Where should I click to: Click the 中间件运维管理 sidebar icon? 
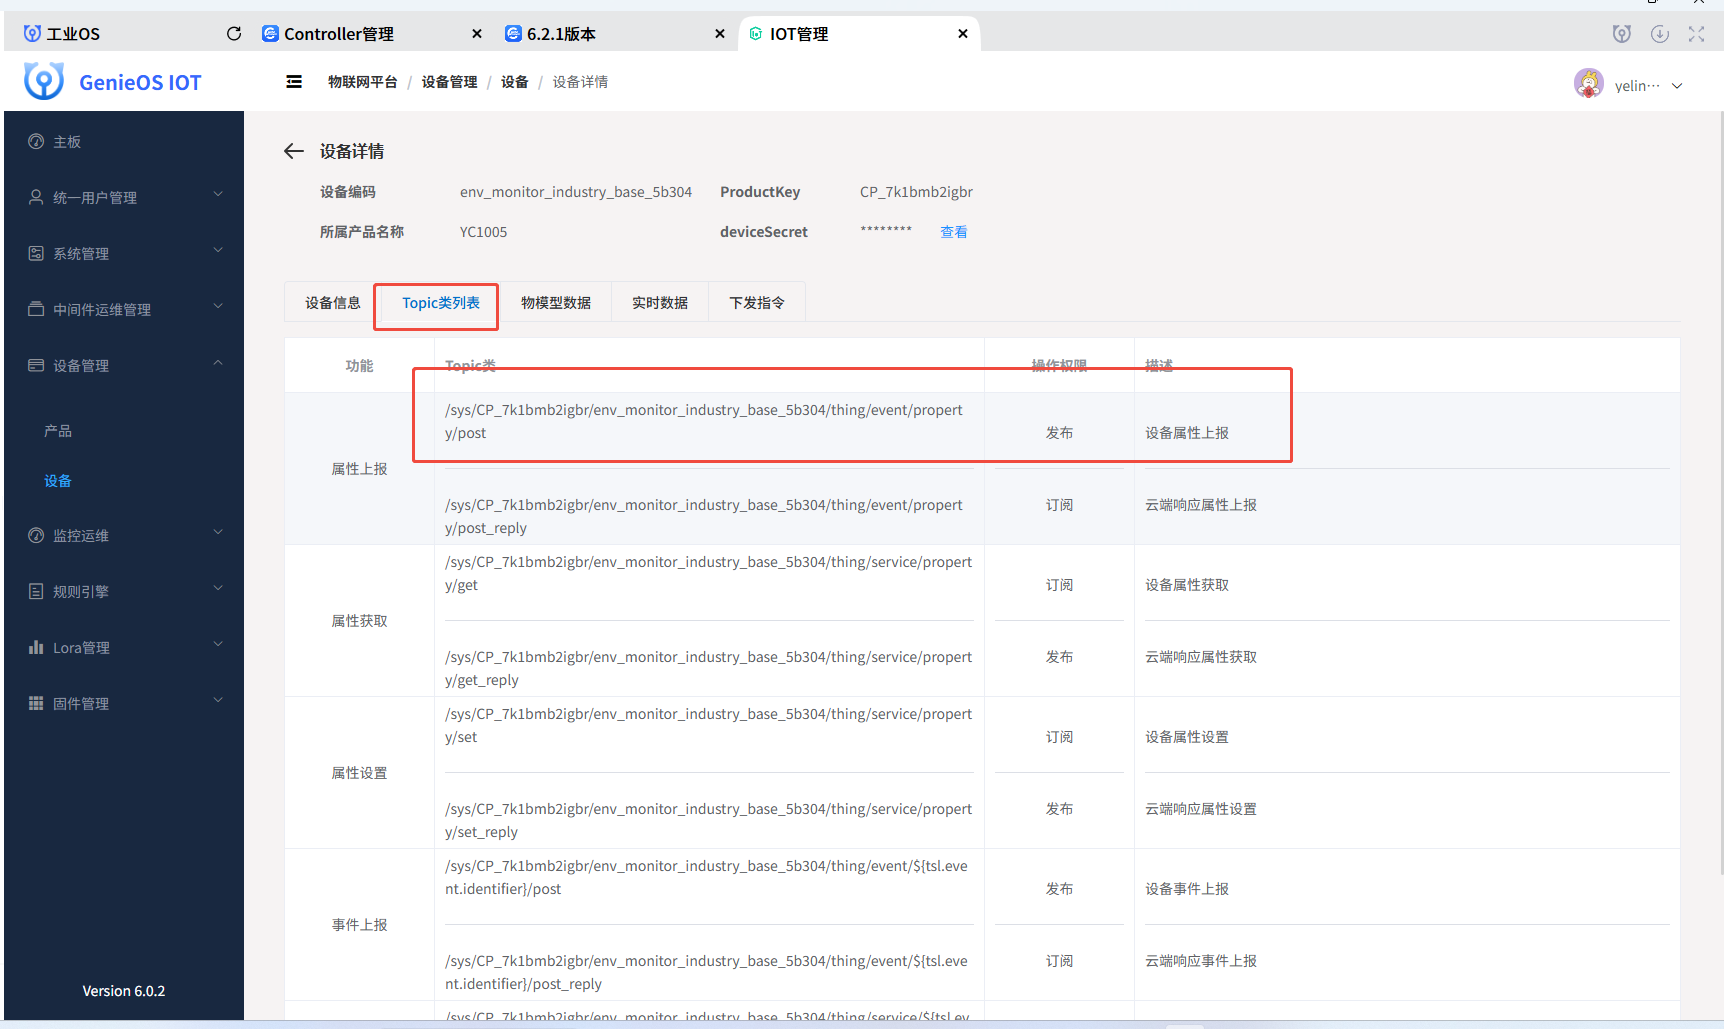click(37, 309)
